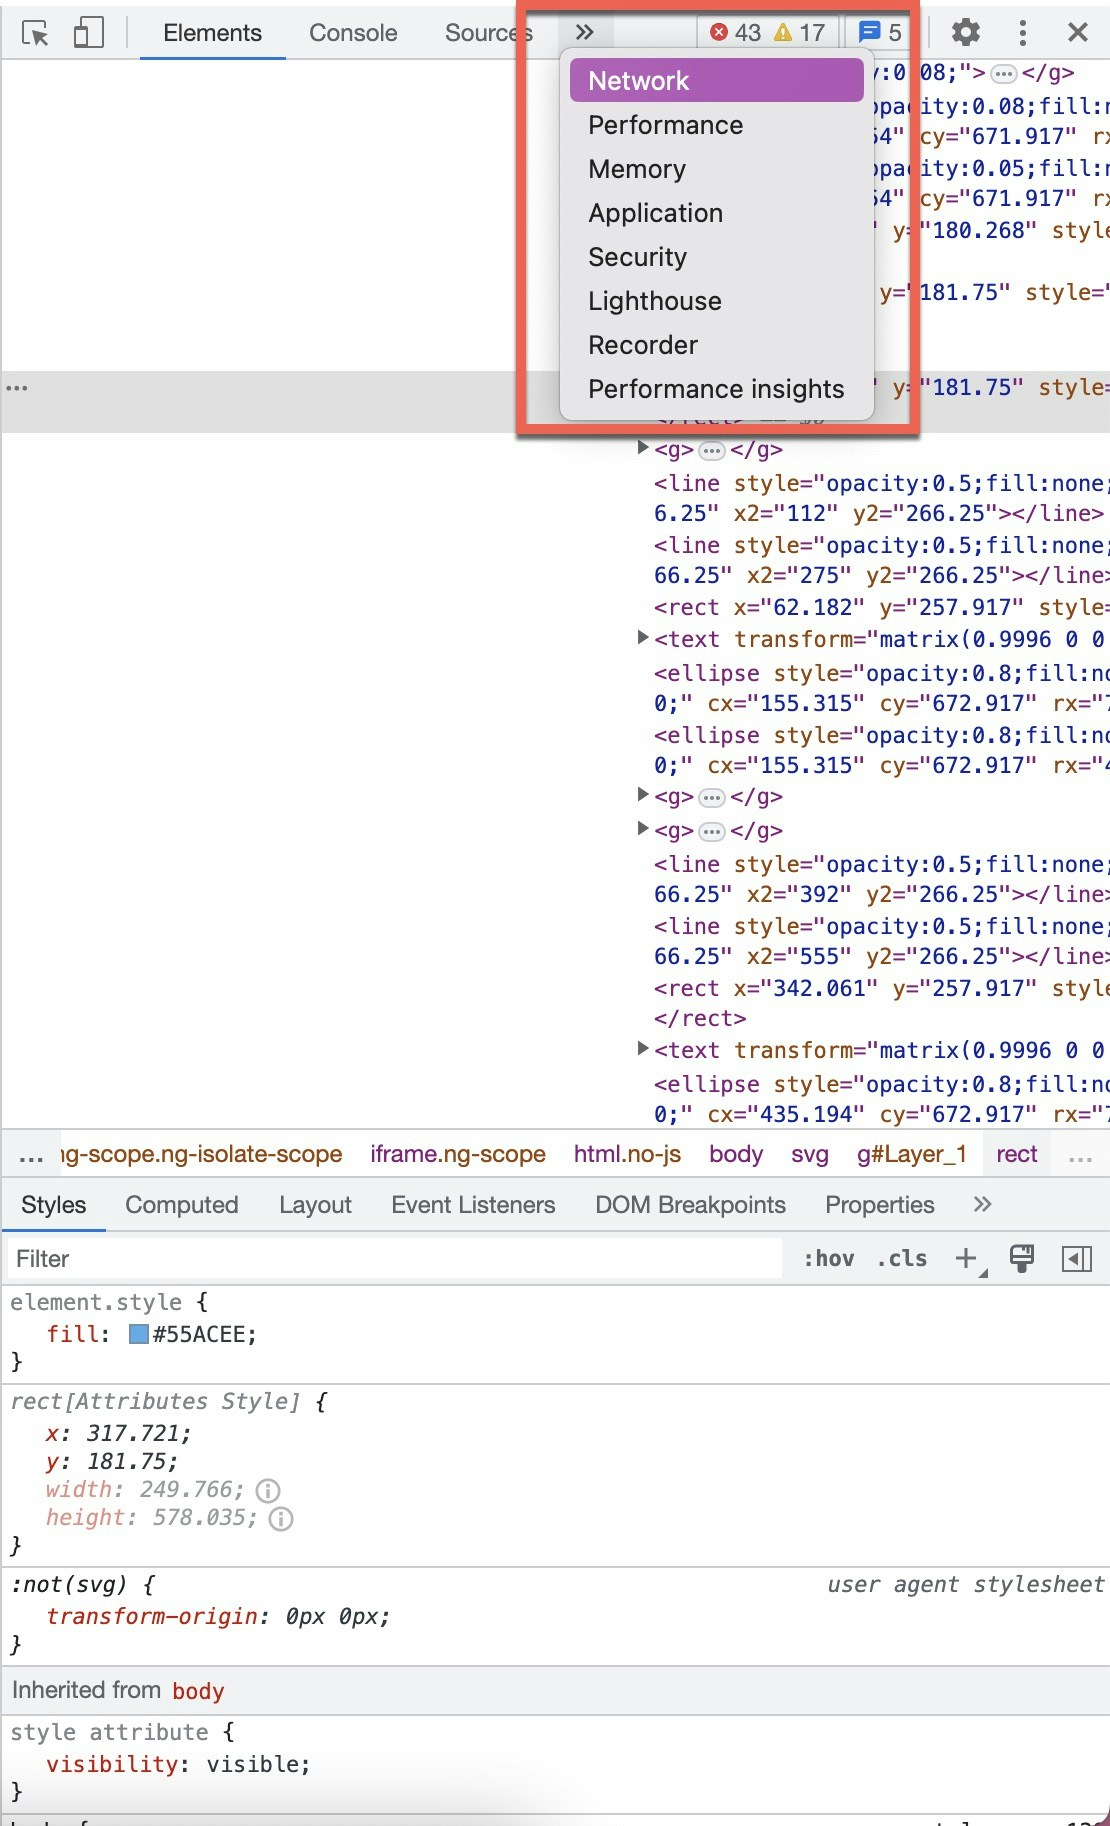The height and width of the screenshot is (1826, 1110).
Task: Select Network from the overflow menu
Action: [716, 80]
